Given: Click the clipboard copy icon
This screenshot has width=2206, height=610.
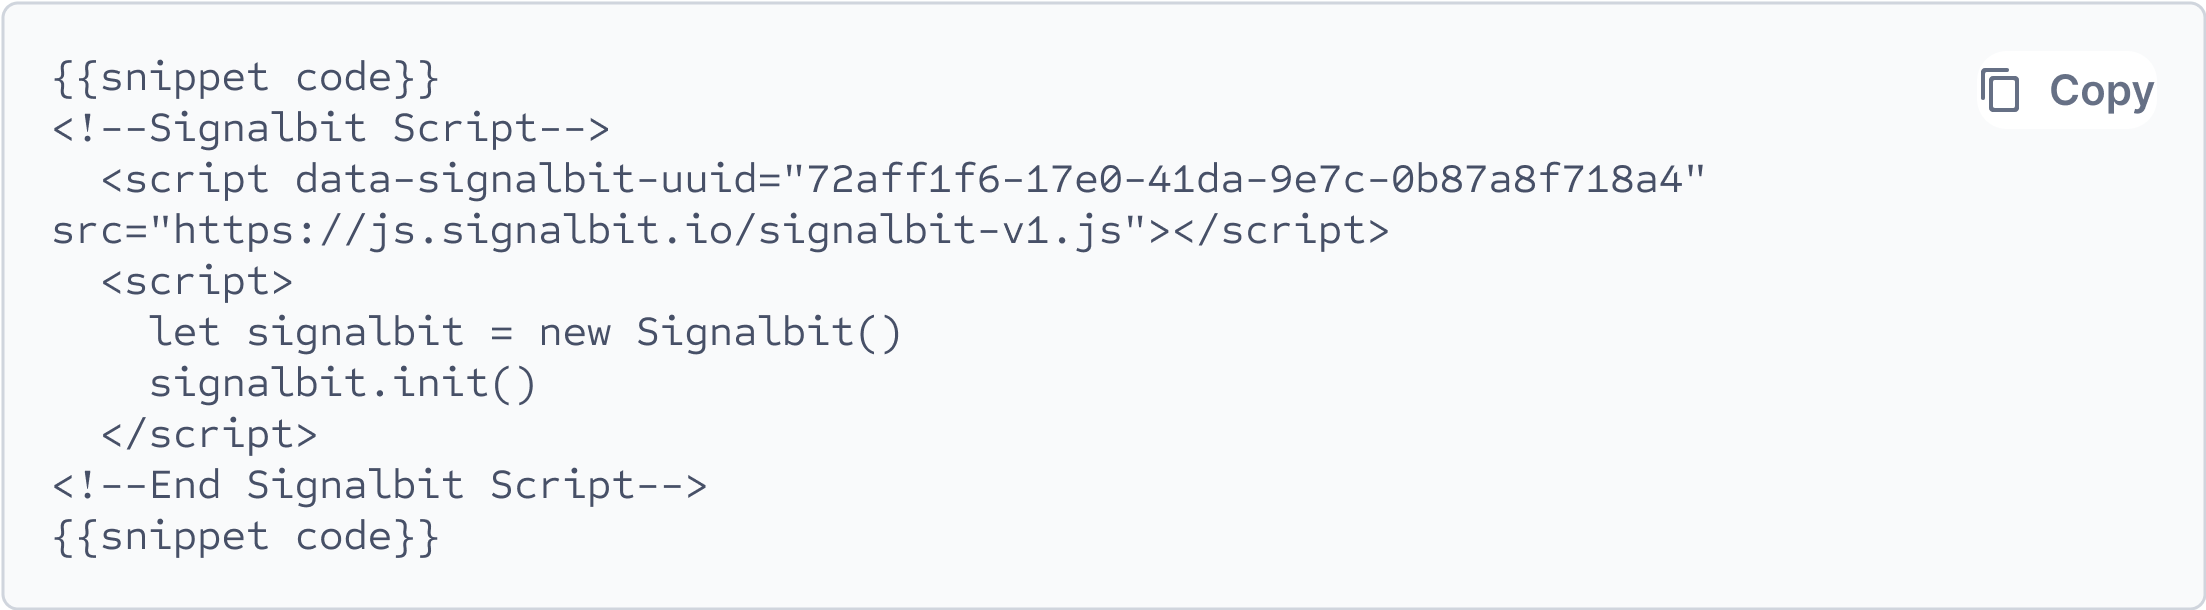Looking at the screenshot, I should click(x=2000, y=92).
